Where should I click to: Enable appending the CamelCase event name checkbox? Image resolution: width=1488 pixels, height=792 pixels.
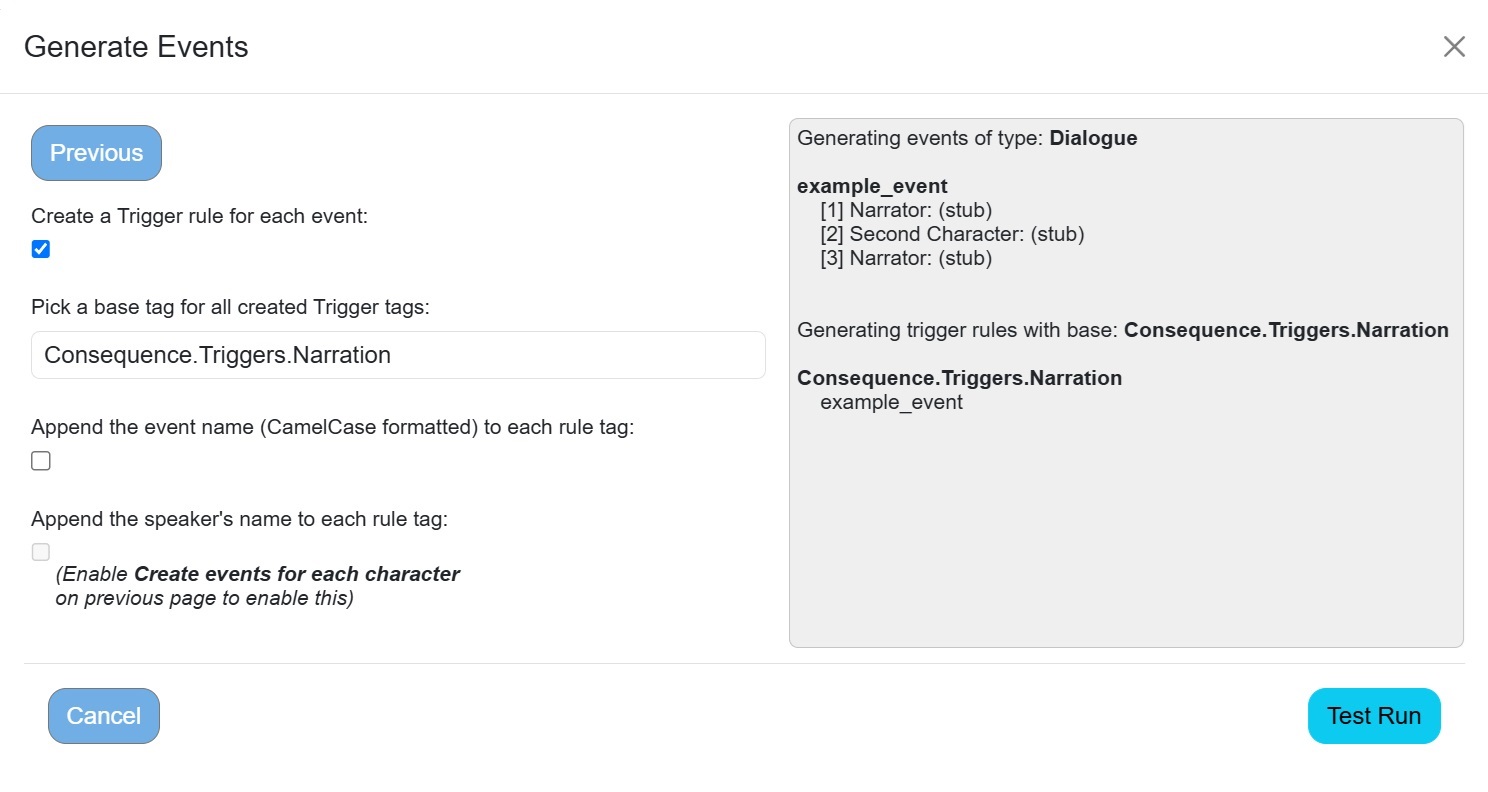pyautogui.click(x=41, y=461)
